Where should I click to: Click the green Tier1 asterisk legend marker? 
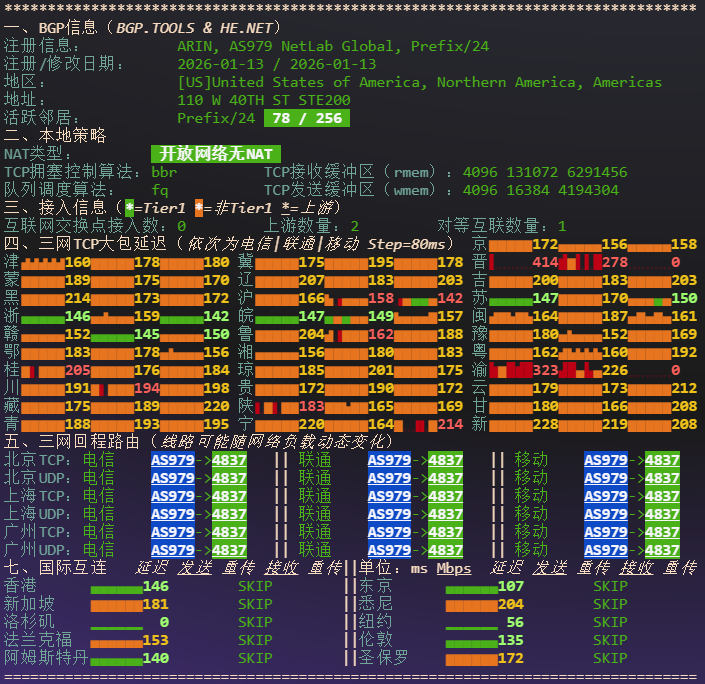pos(129,208)
